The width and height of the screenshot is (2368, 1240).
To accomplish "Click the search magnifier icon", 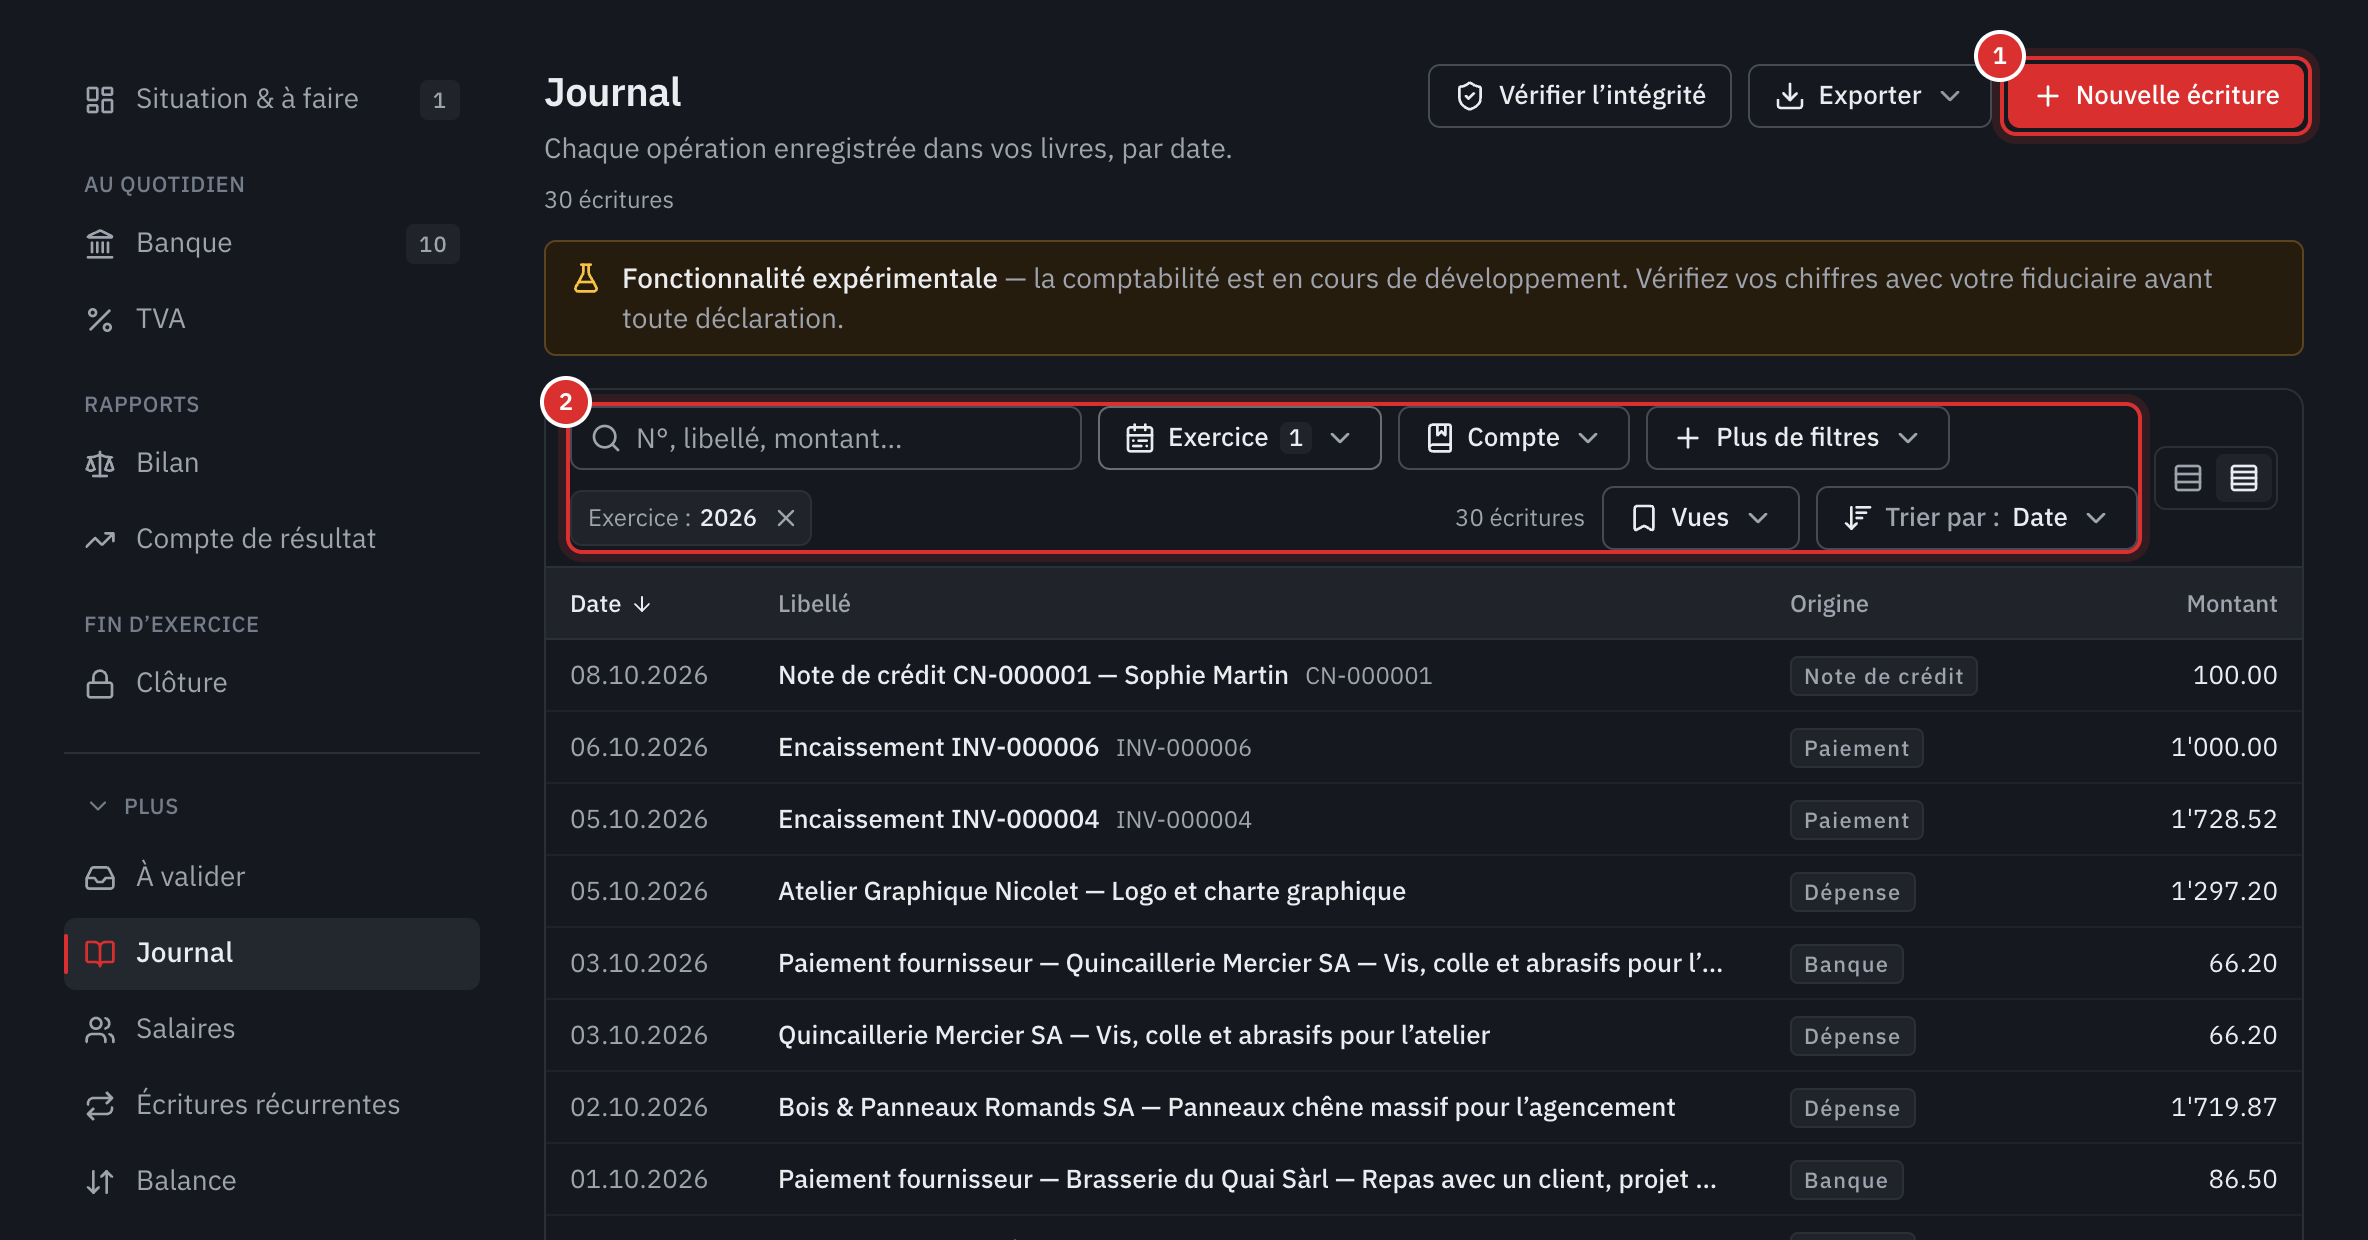I will point(606,438).
